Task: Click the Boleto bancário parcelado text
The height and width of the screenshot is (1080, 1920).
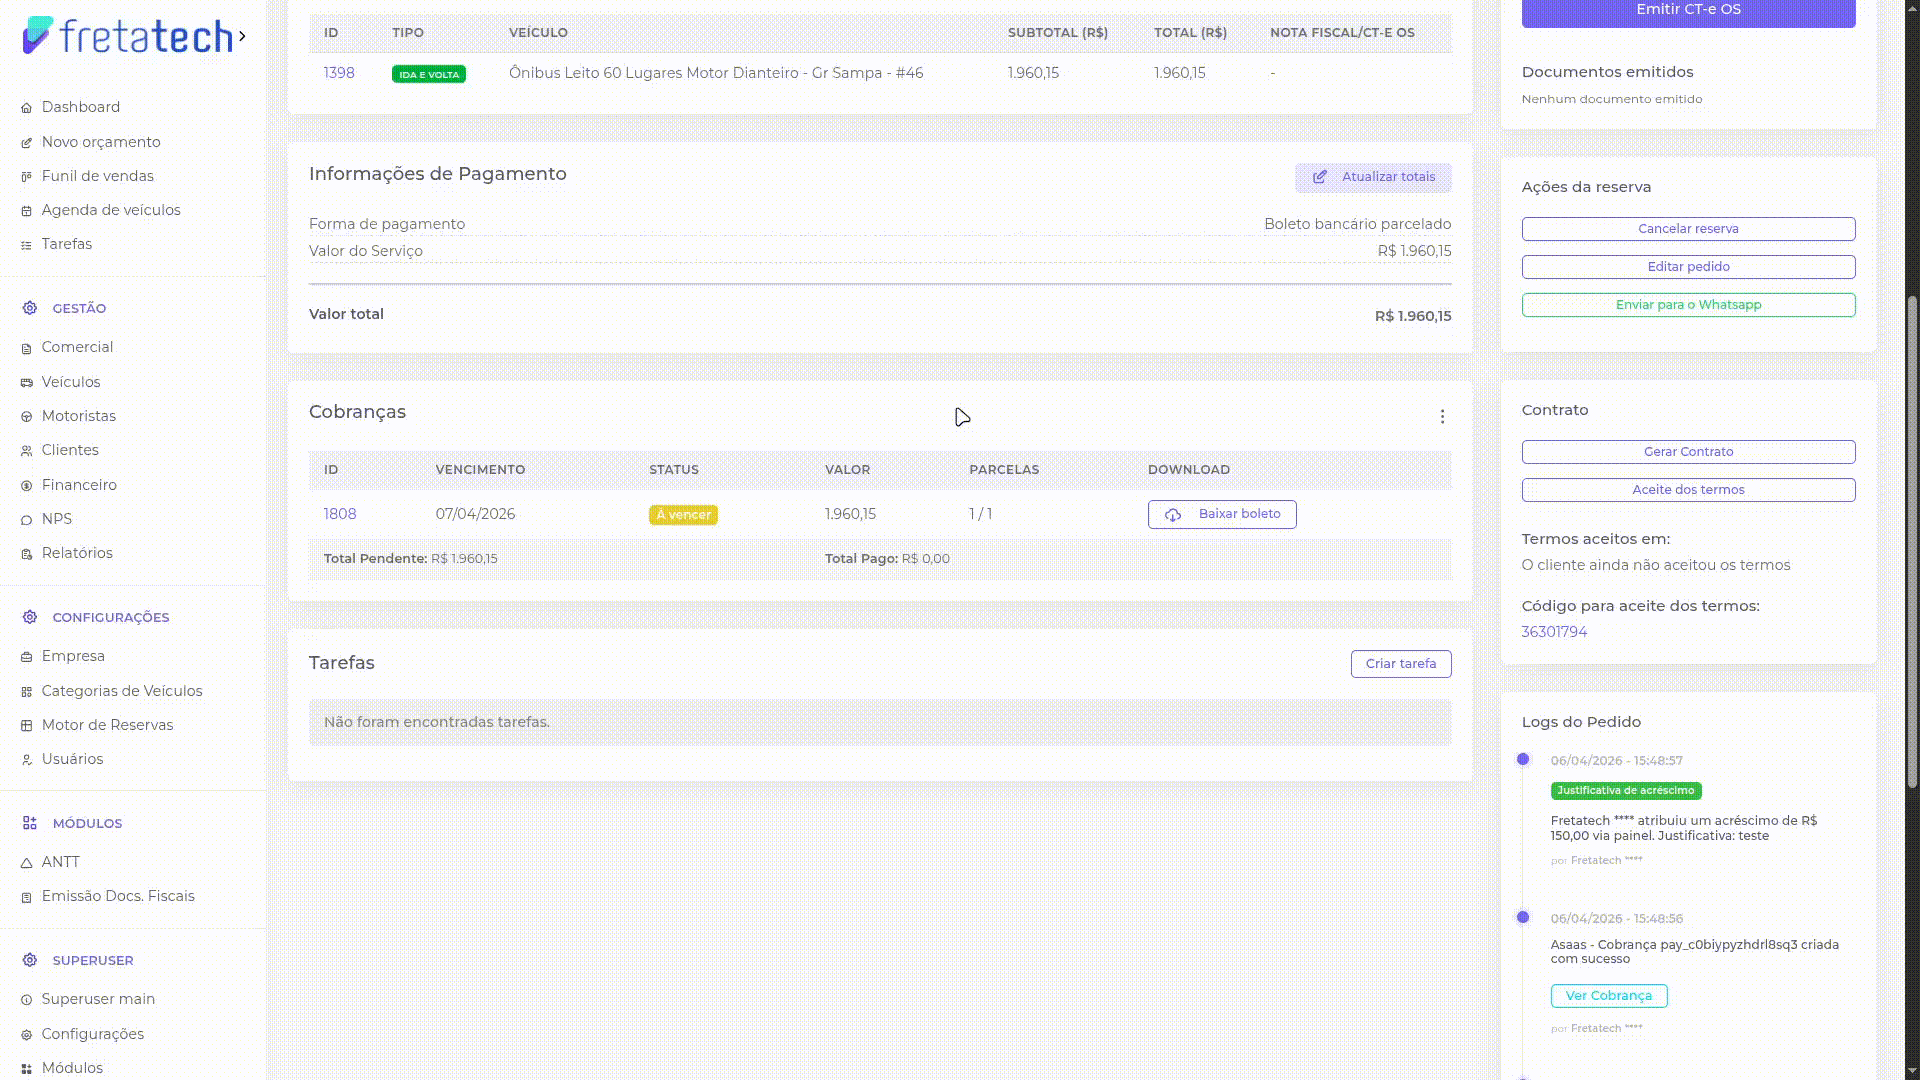Action: coord(1357,224)
